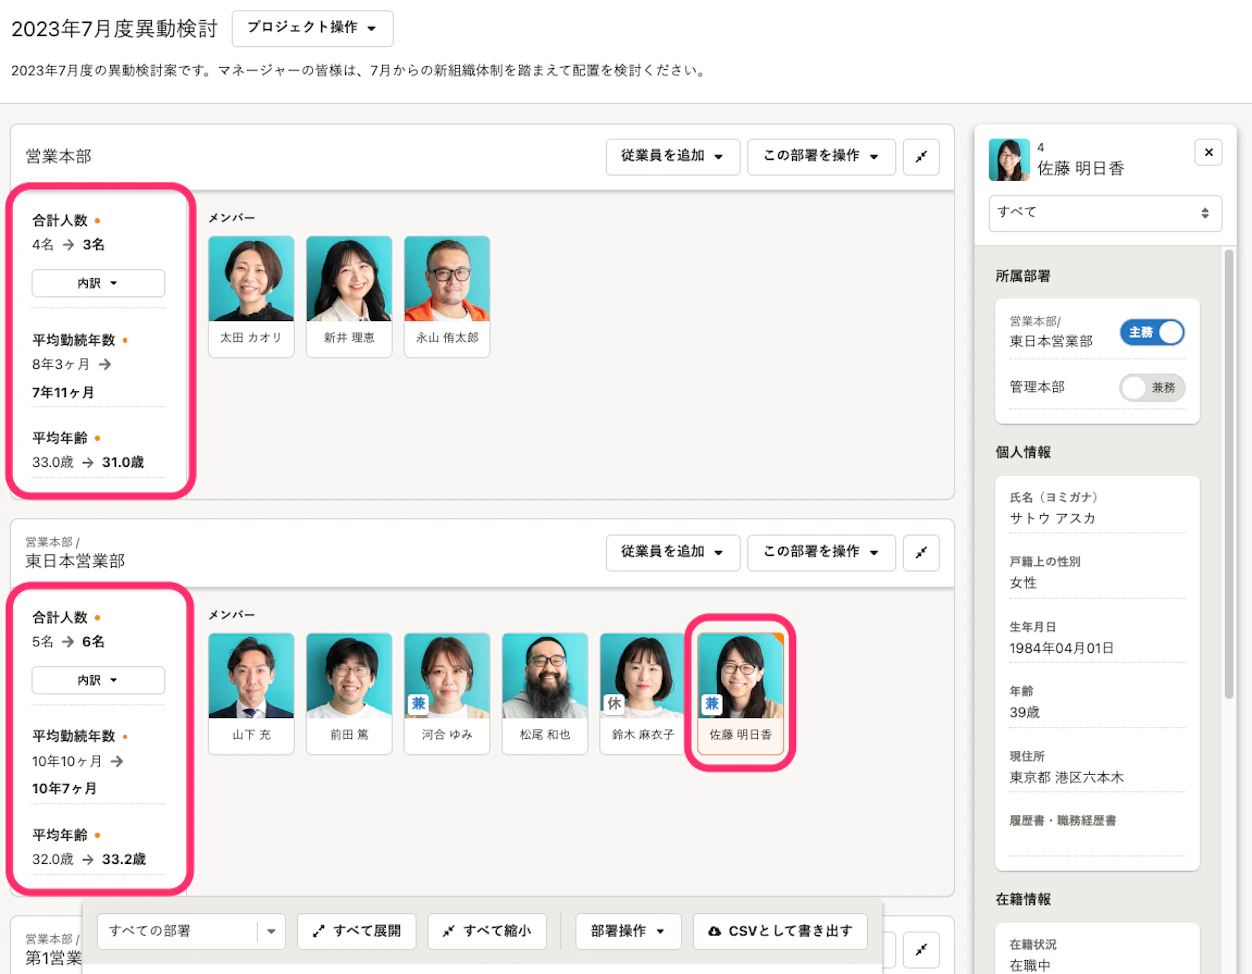Open the 部署操作 menu in the bottom toolbar

coord(628,931)
